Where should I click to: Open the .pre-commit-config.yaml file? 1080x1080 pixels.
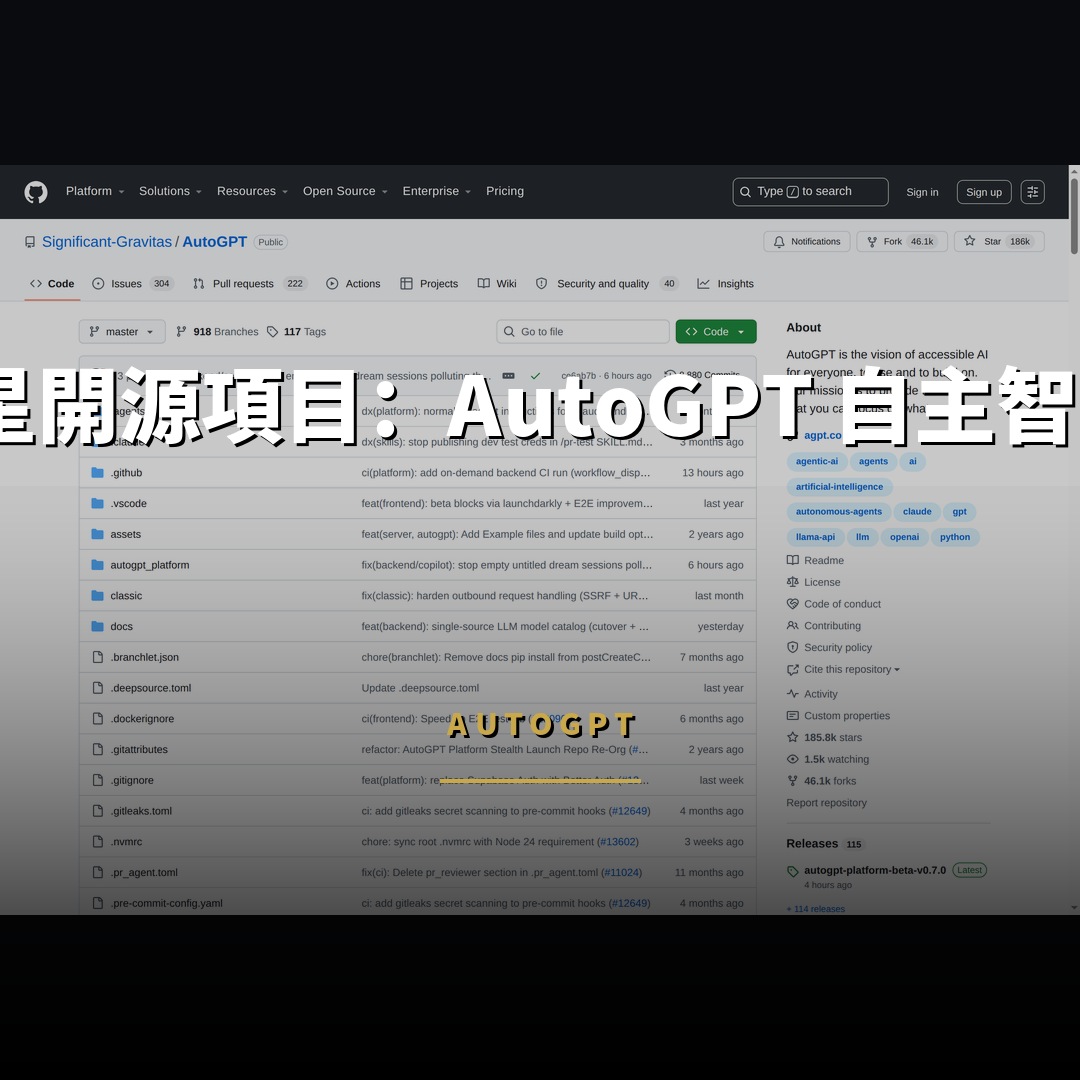(167, 904)
